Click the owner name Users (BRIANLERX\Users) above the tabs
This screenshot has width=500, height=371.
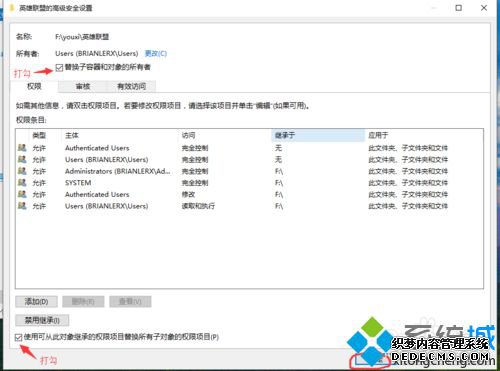pos(97,53)
